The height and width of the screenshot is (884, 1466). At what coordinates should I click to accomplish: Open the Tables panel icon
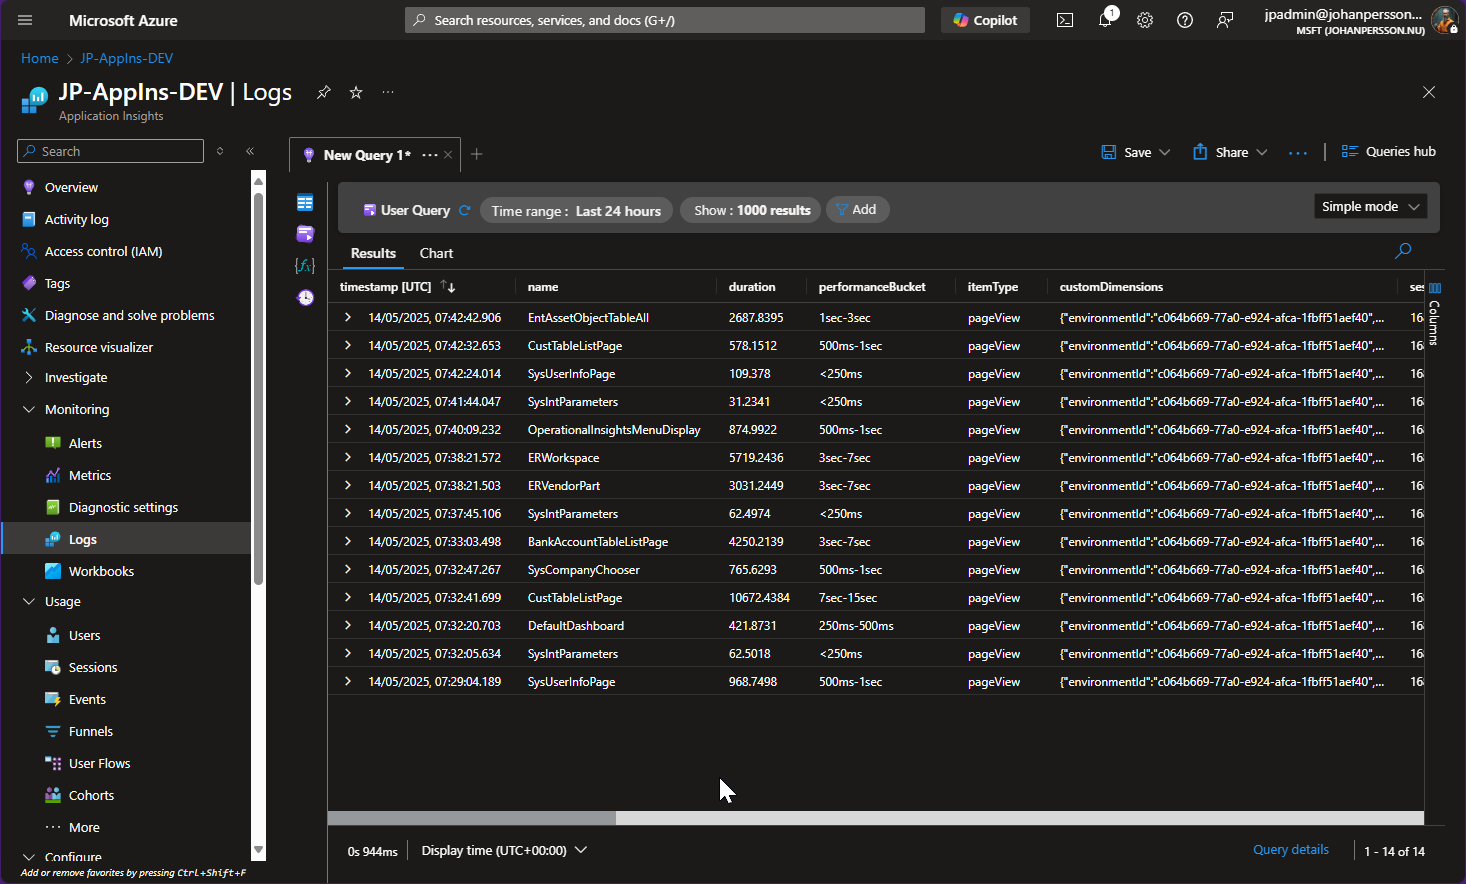305,203
